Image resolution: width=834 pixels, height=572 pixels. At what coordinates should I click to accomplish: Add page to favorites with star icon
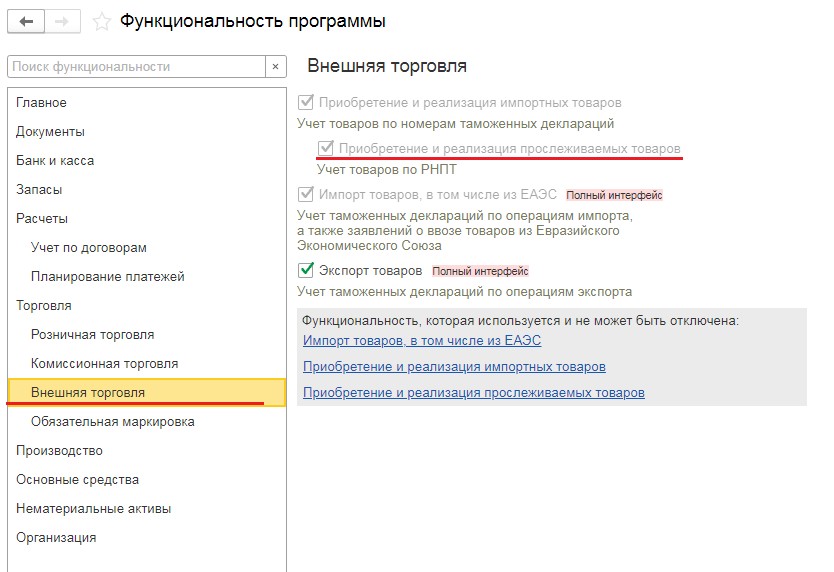pyautogui.click(x=101, y=21)
